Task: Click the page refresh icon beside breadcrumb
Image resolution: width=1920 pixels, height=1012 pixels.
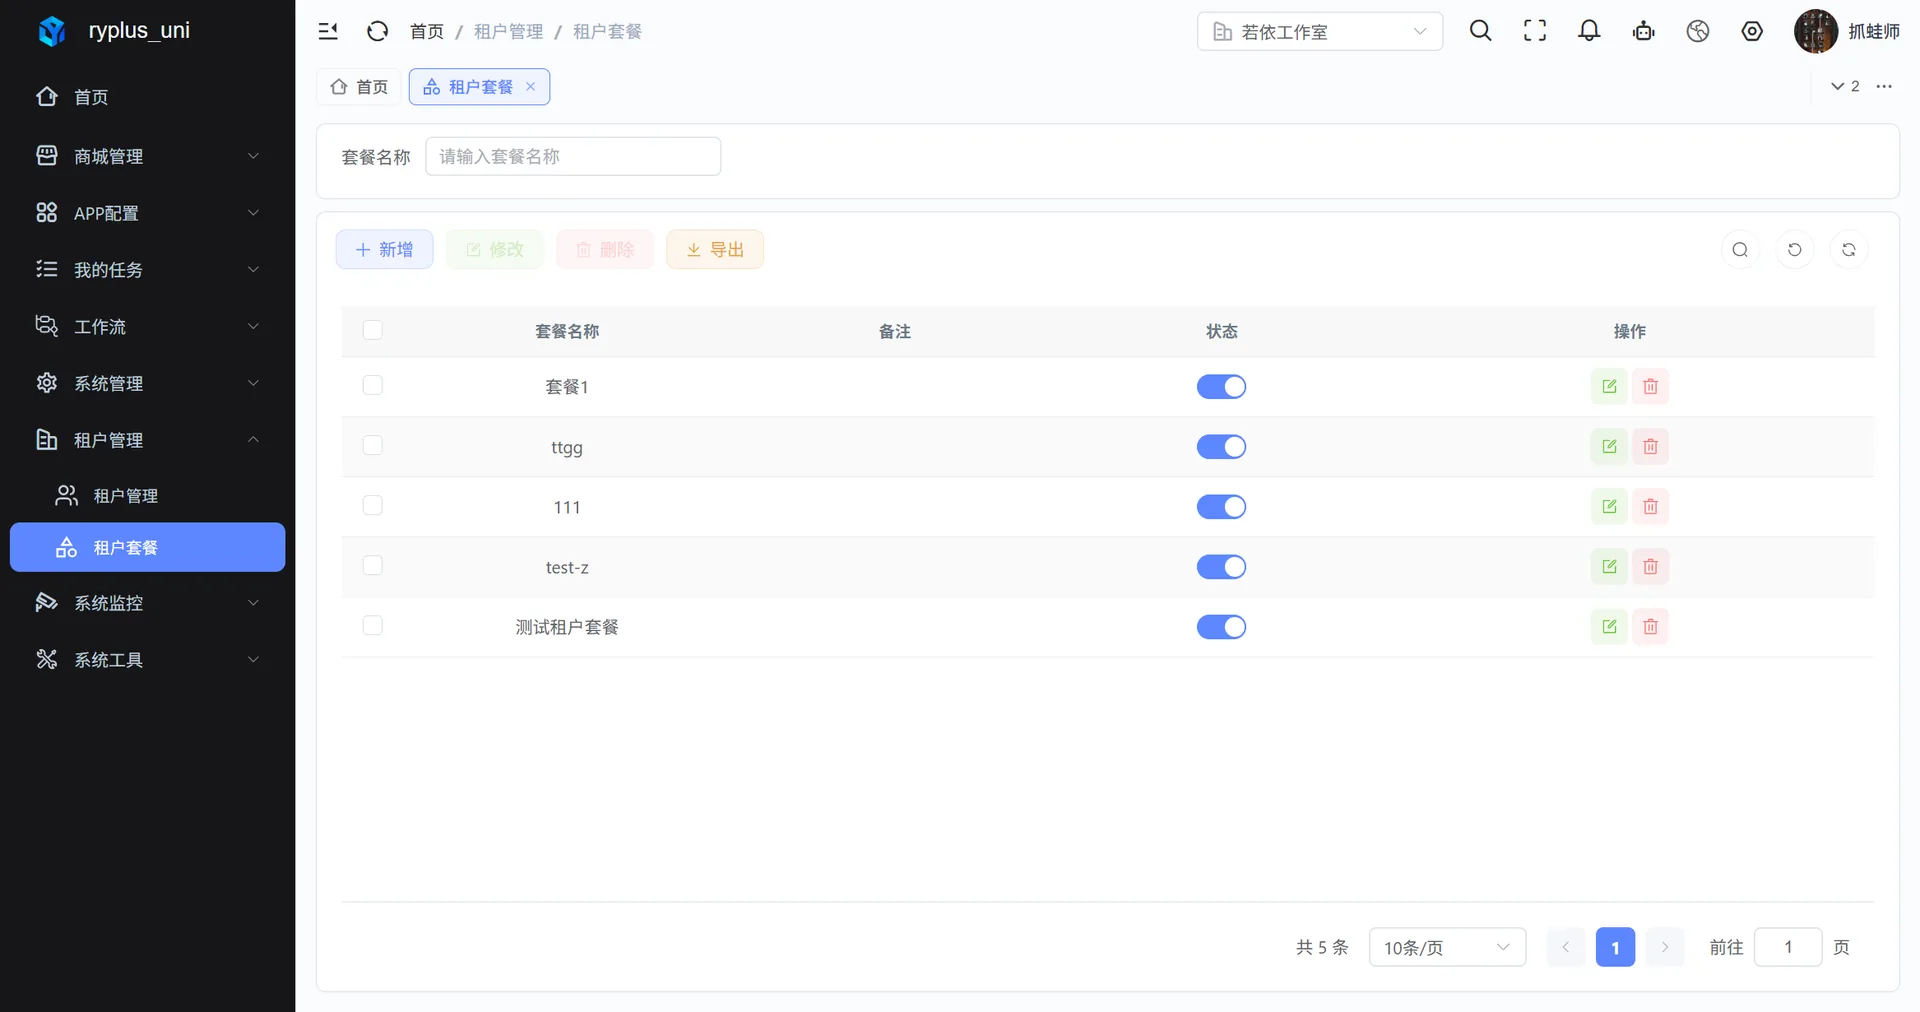Action: [x=377, y=31]
